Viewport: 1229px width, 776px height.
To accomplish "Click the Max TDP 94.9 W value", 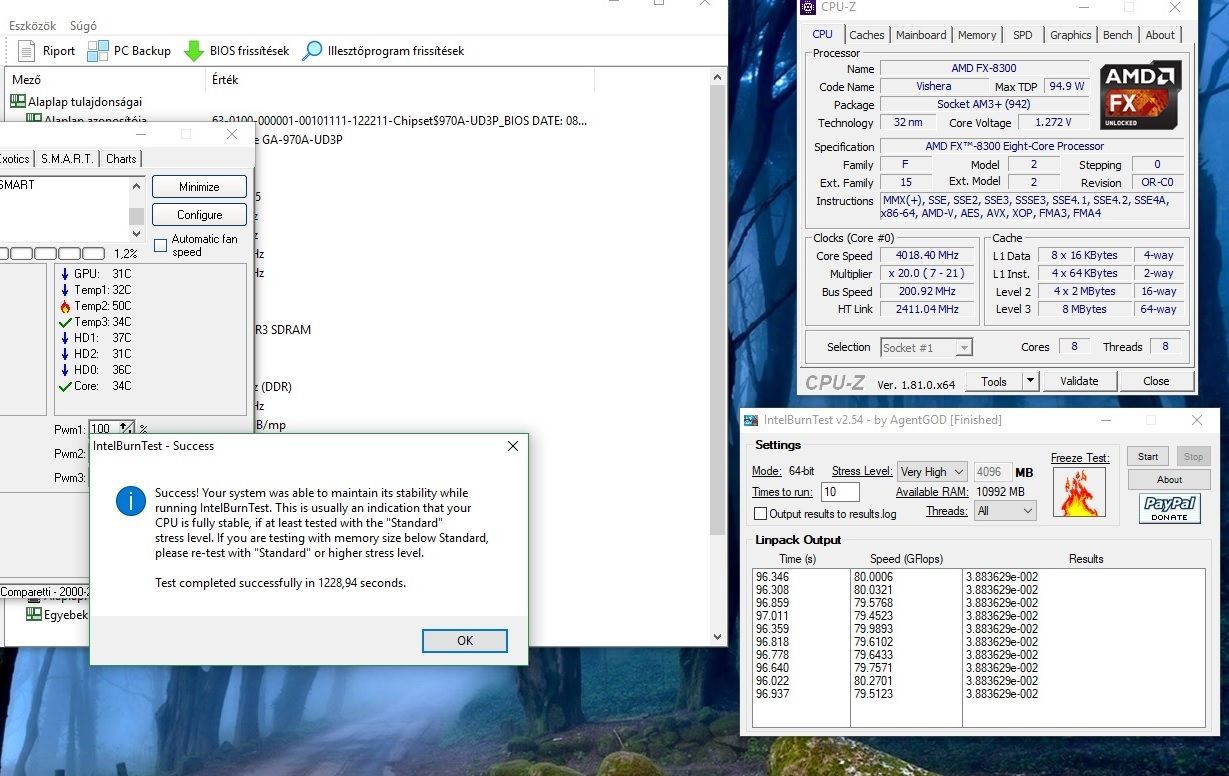I will [1067, 87].
